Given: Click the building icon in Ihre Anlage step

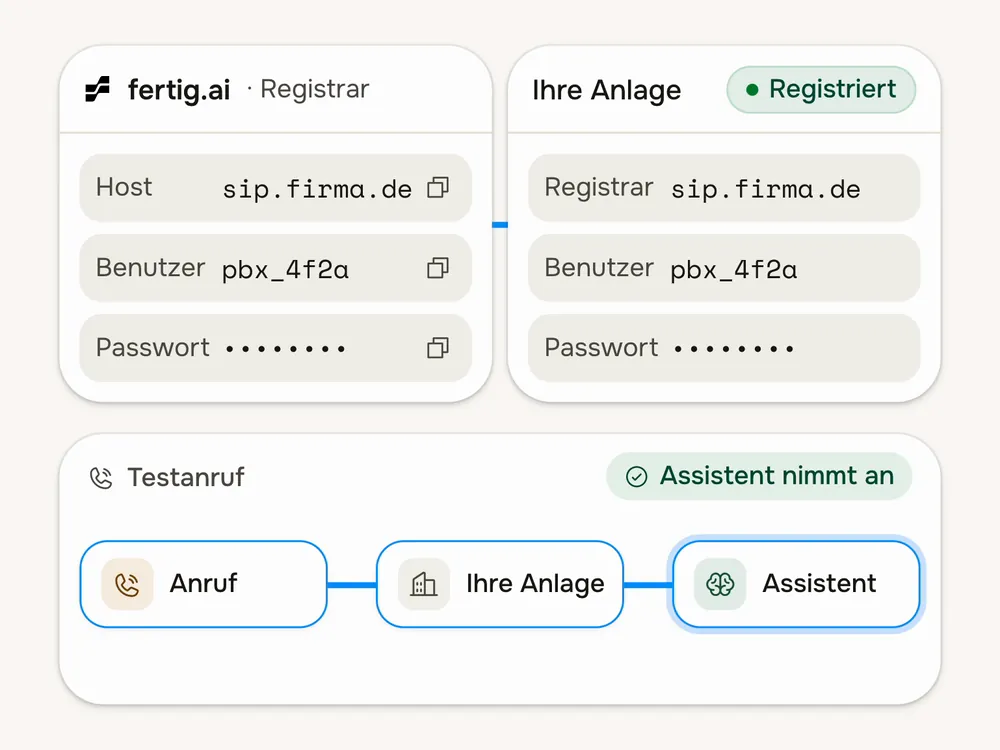Looking at the screenshot, I should pyautogui.click(x=424, y=584).
